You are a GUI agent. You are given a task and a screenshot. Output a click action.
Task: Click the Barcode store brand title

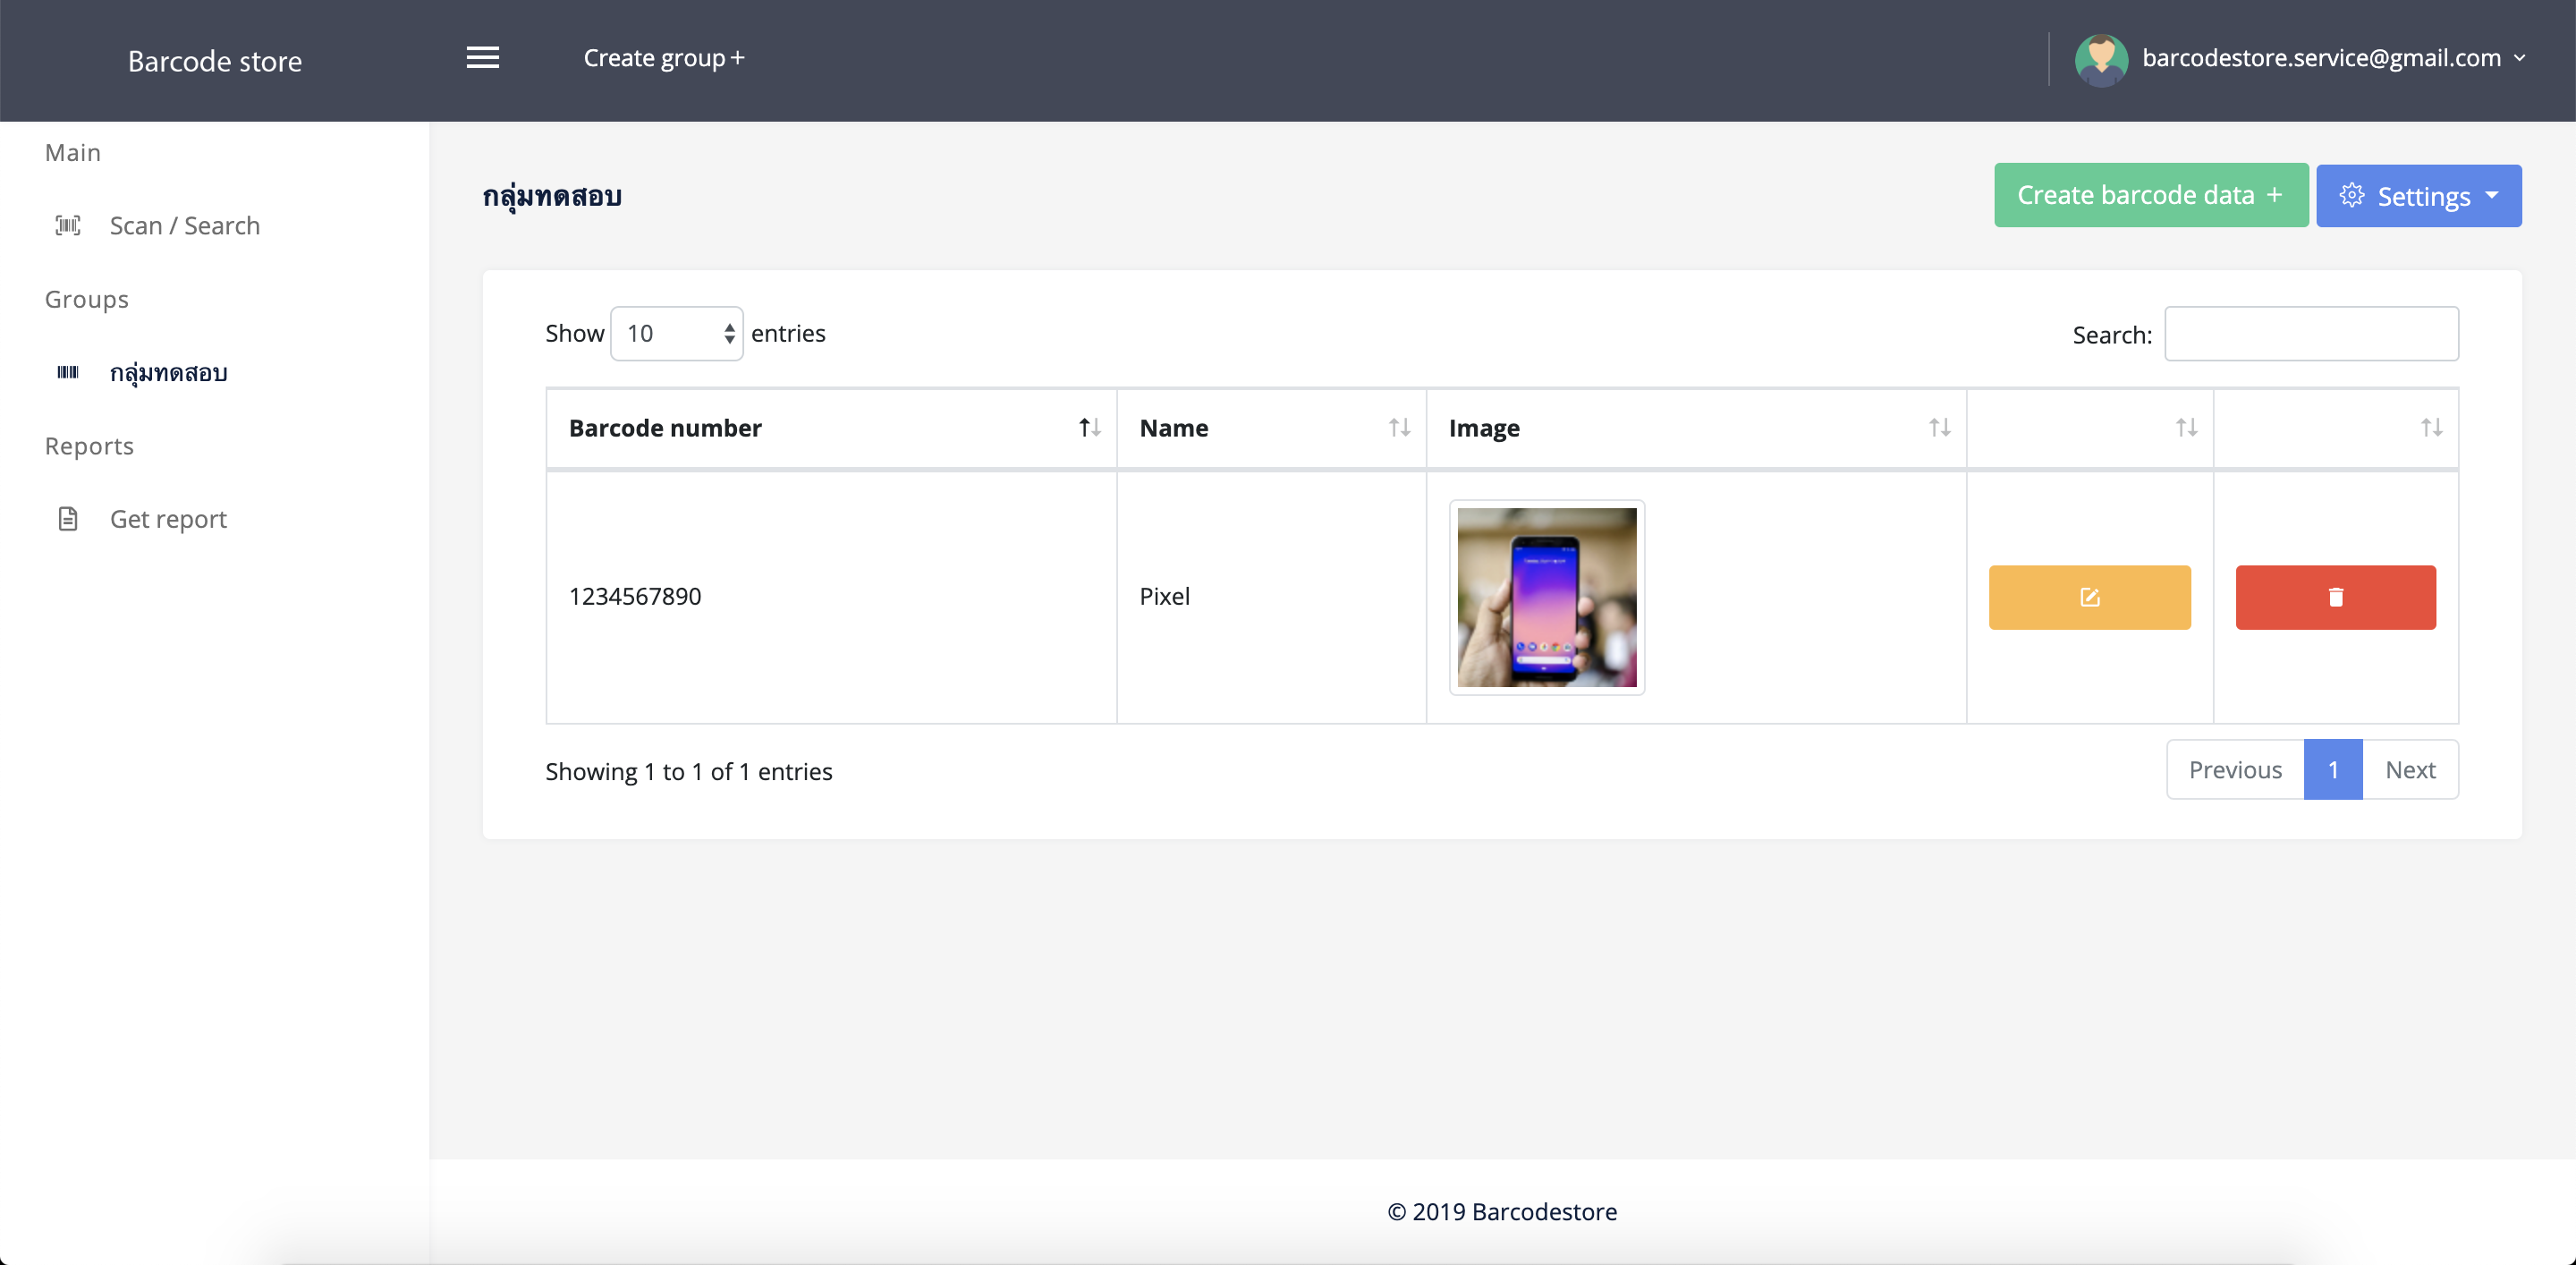pos(215,61)
